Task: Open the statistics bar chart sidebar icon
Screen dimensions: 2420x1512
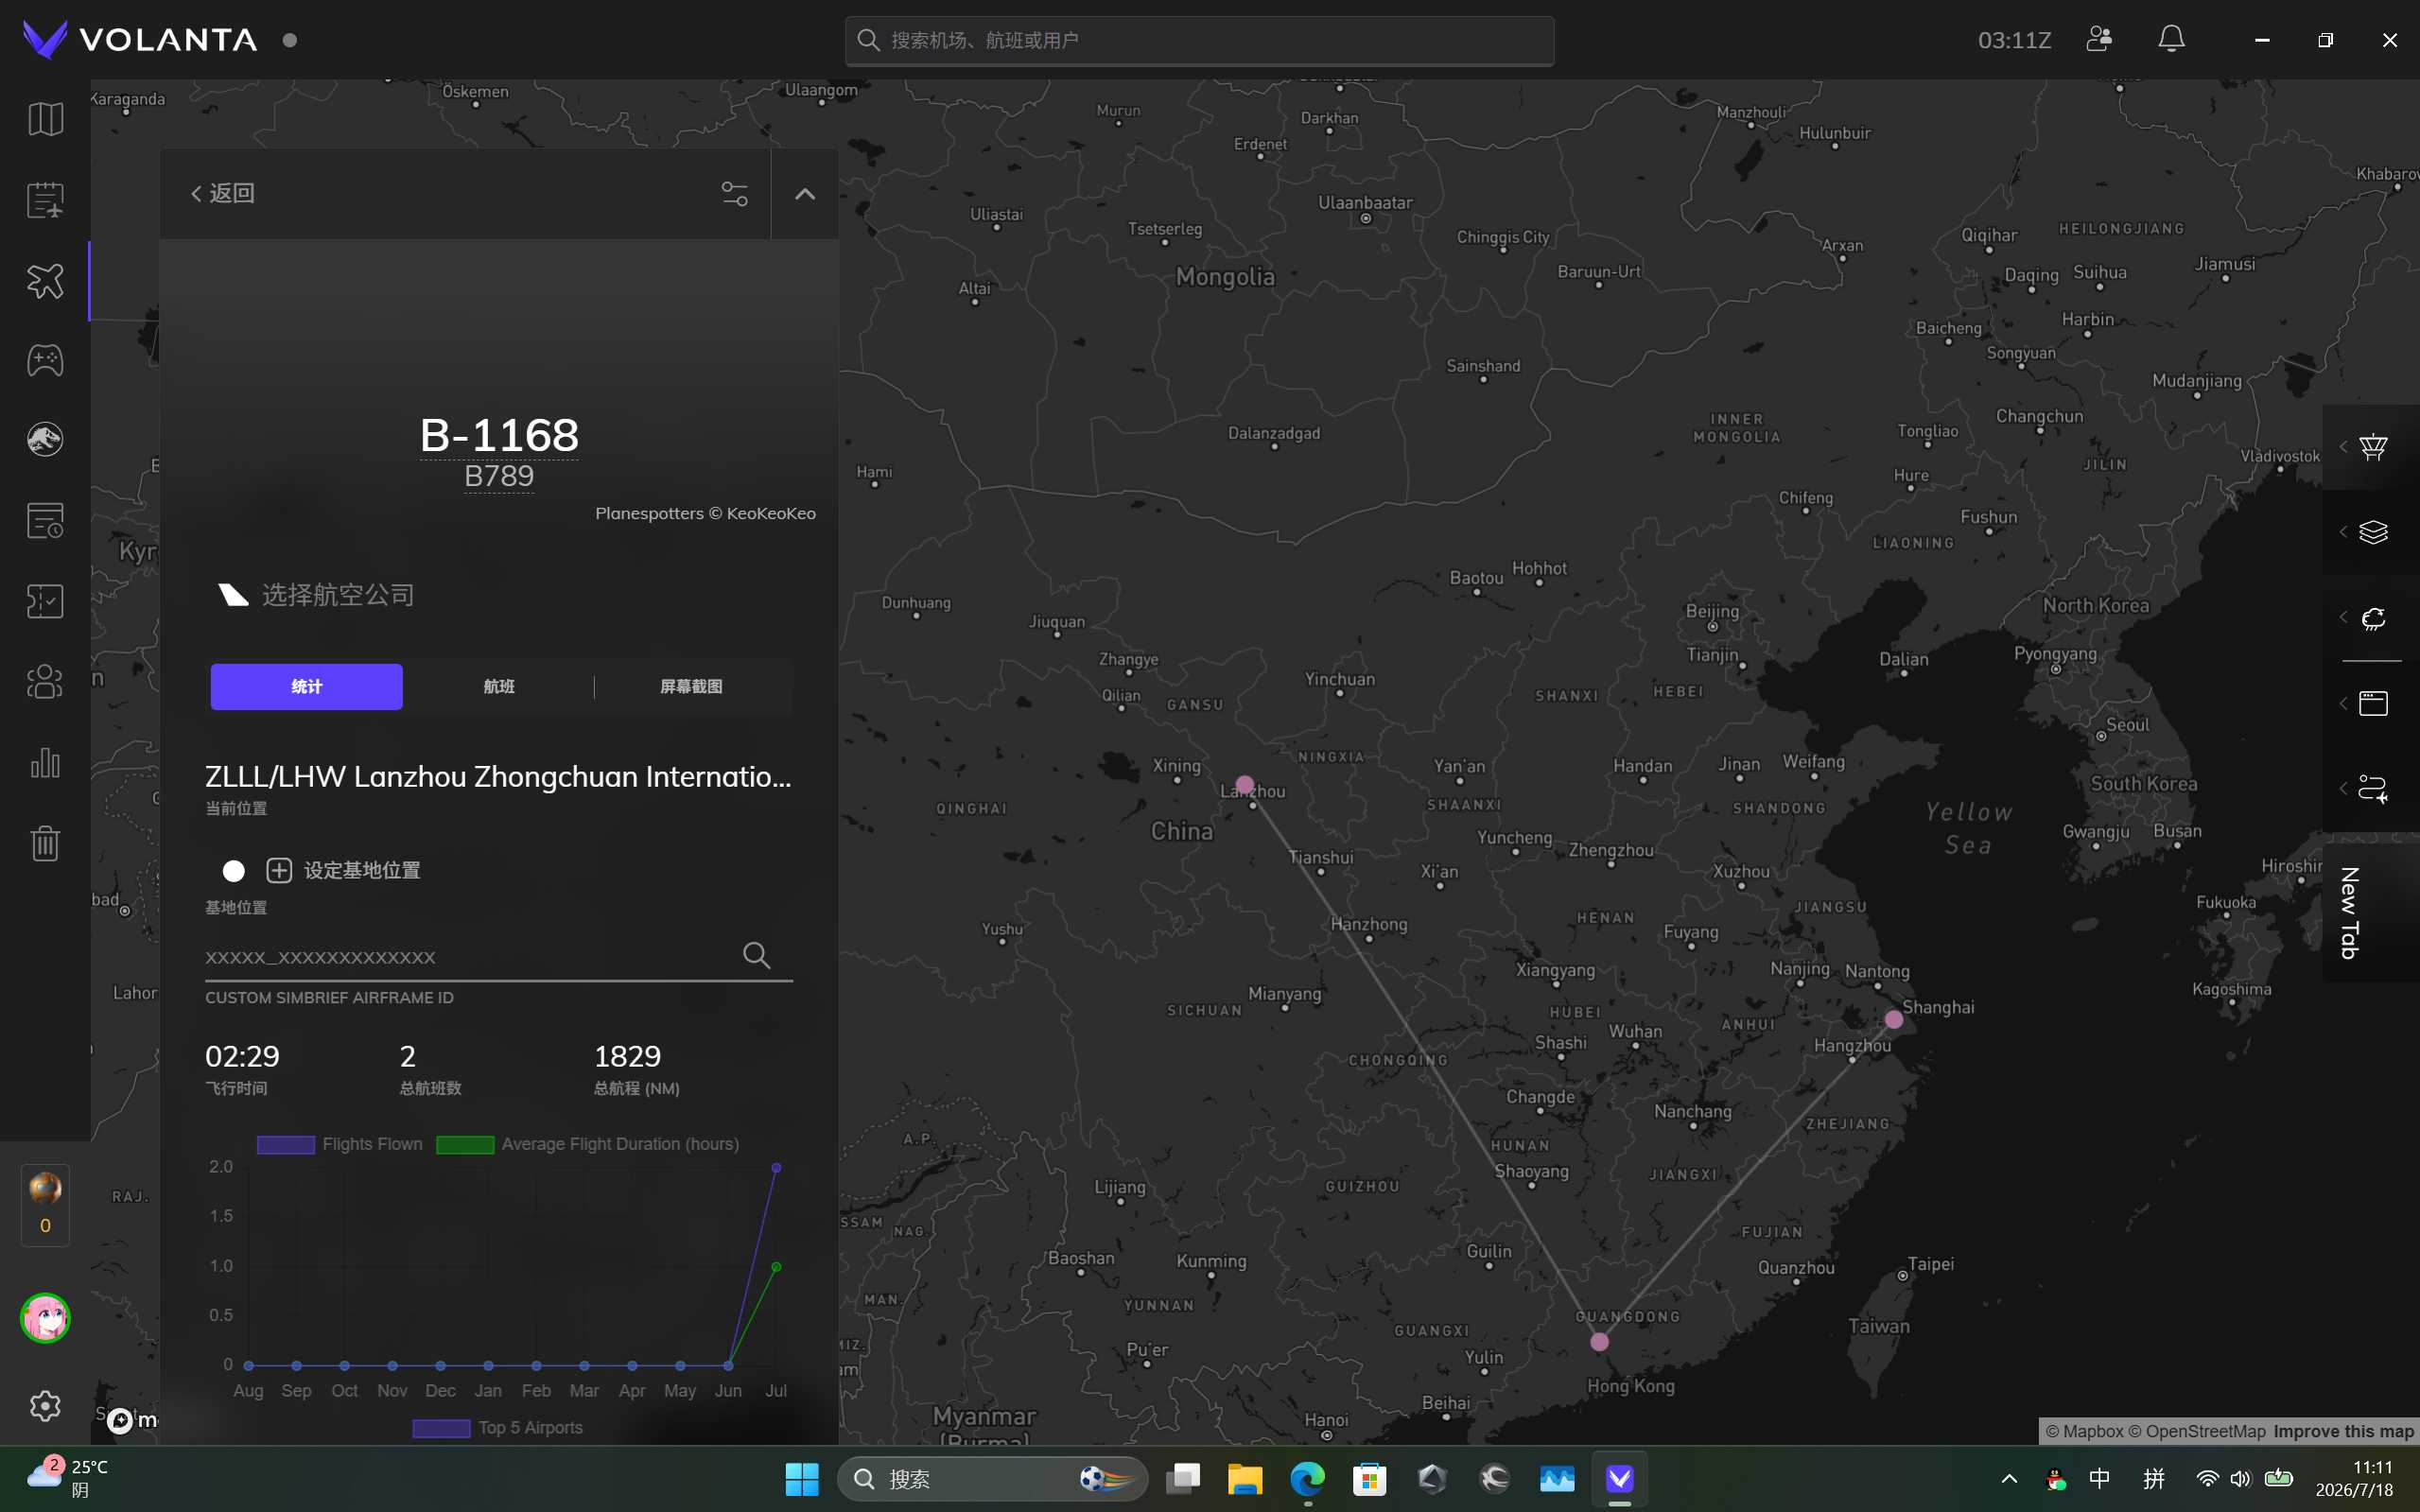Action: (45, 763)
